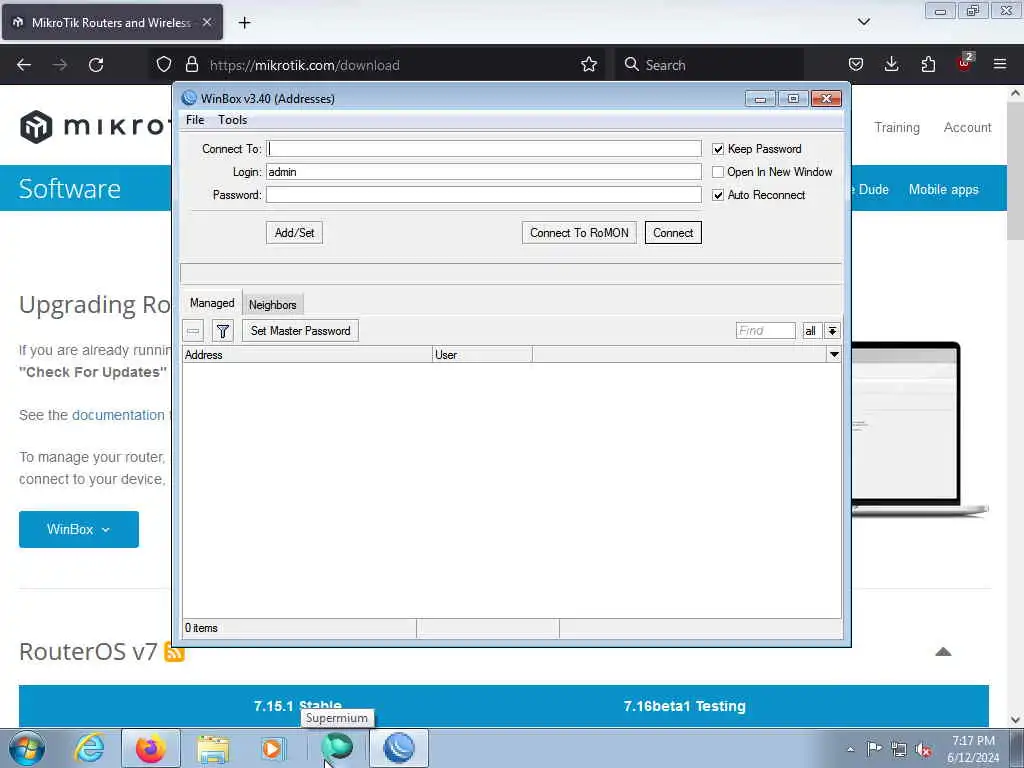Viewport: 1024px width, 768px height.
Task: Open the Training link in site header
Action: click(x=897, y=127)
